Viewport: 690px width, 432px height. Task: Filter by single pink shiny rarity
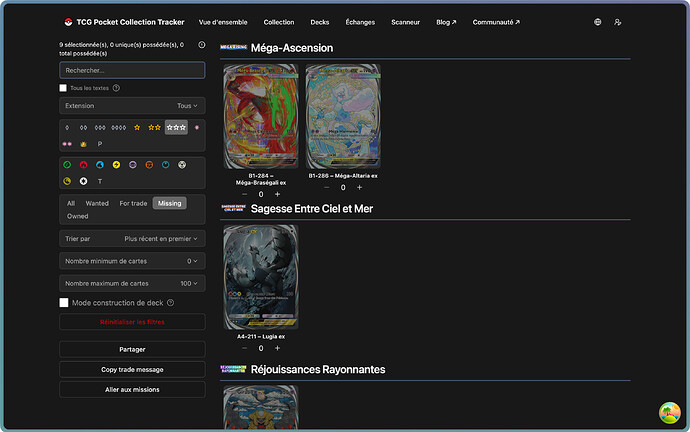197,128
